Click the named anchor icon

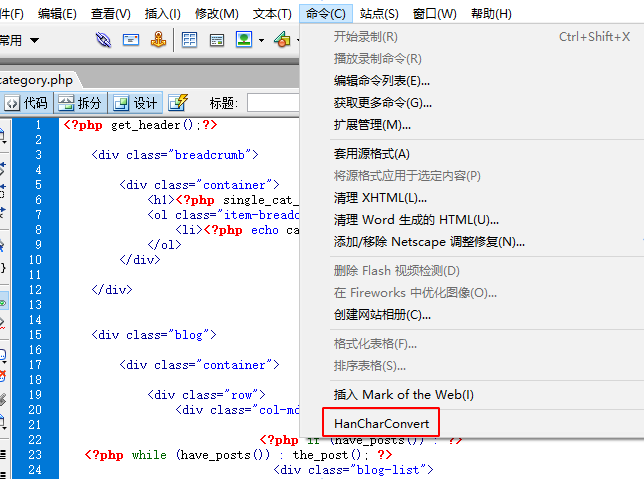coord(158,40)
